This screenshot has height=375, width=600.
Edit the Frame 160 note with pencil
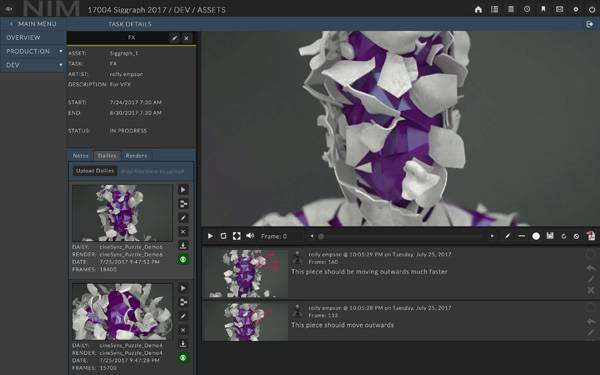[x=591, y=279]
